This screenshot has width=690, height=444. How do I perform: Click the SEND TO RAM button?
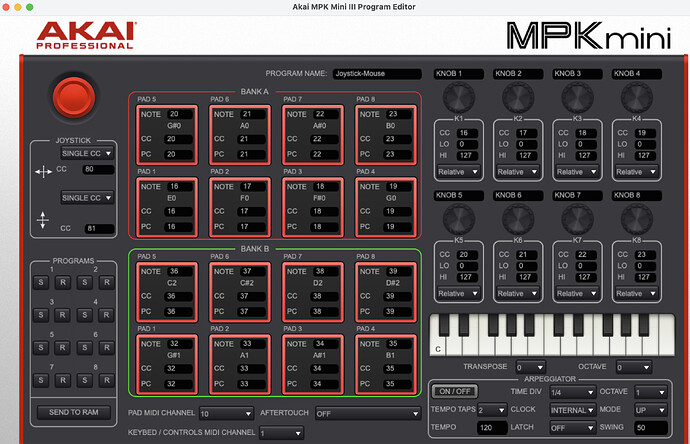(x=73, y=412)
